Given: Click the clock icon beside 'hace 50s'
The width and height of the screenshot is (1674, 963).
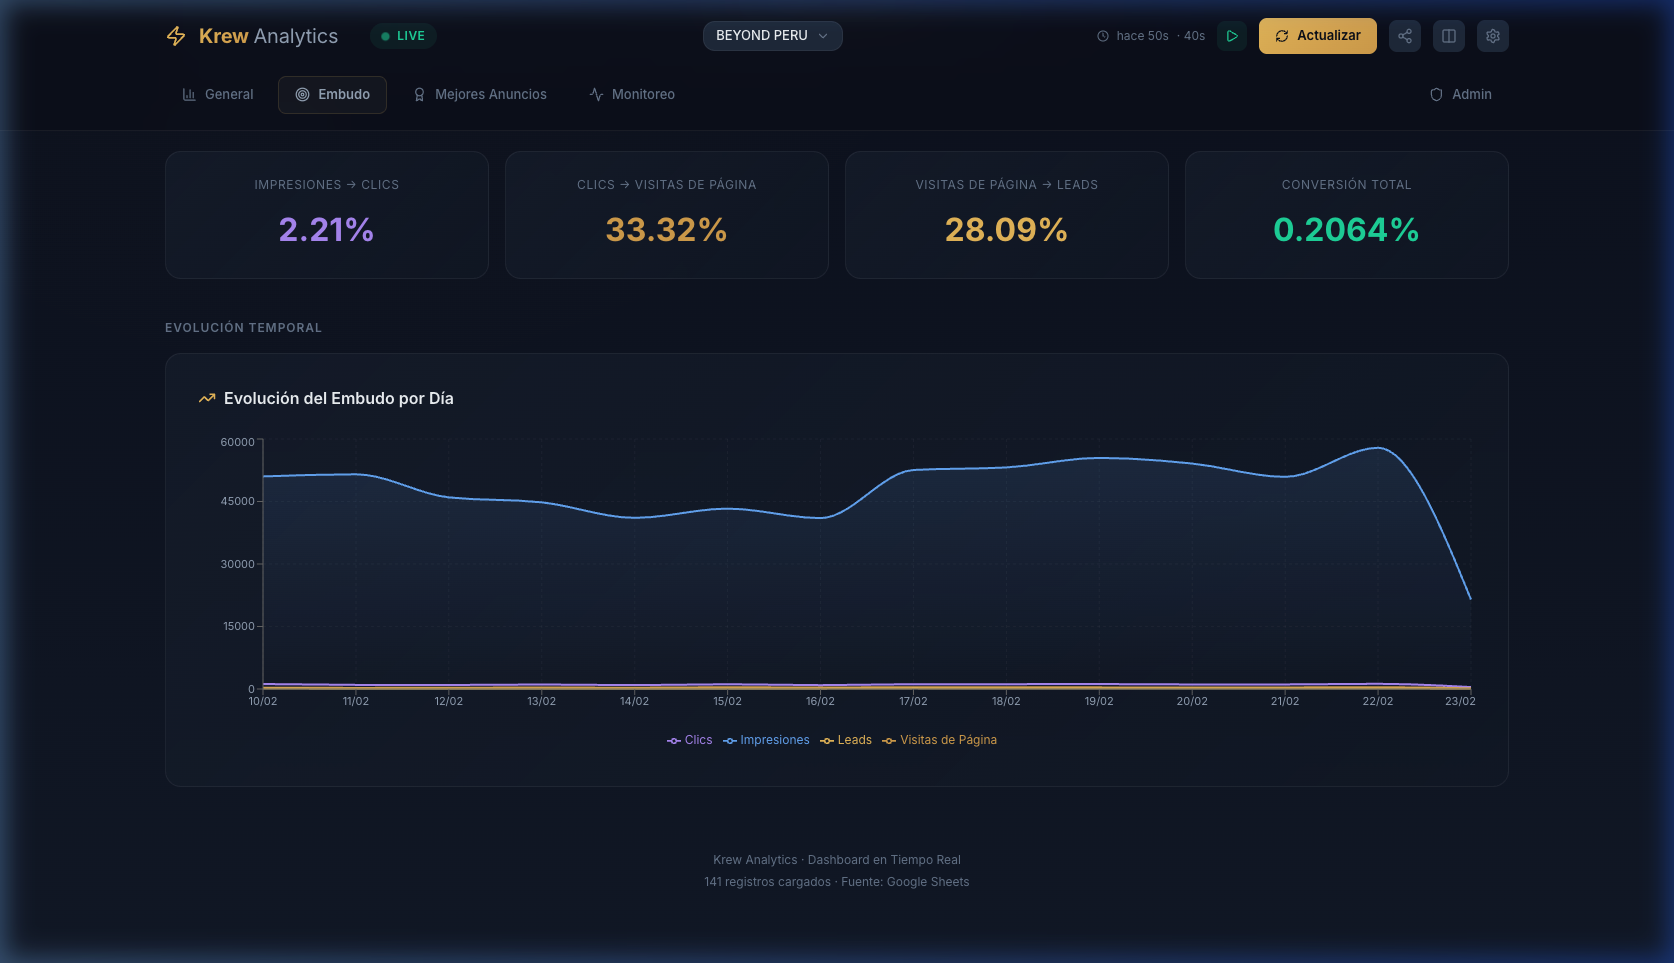Looking at the screenshot, I should 1103,36.
